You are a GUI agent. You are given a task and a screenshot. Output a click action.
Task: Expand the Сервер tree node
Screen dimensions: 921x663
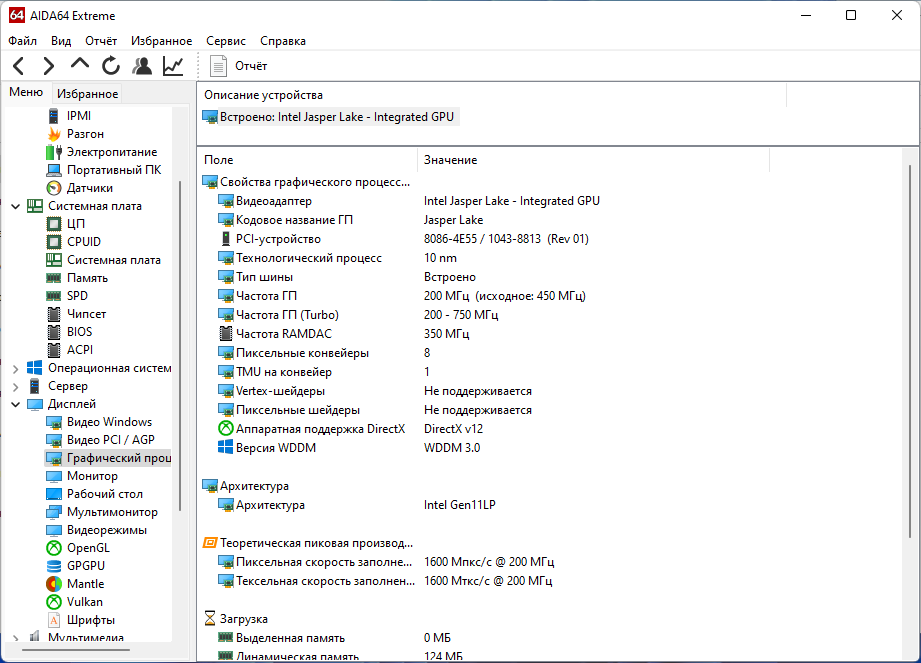[16, 386]
